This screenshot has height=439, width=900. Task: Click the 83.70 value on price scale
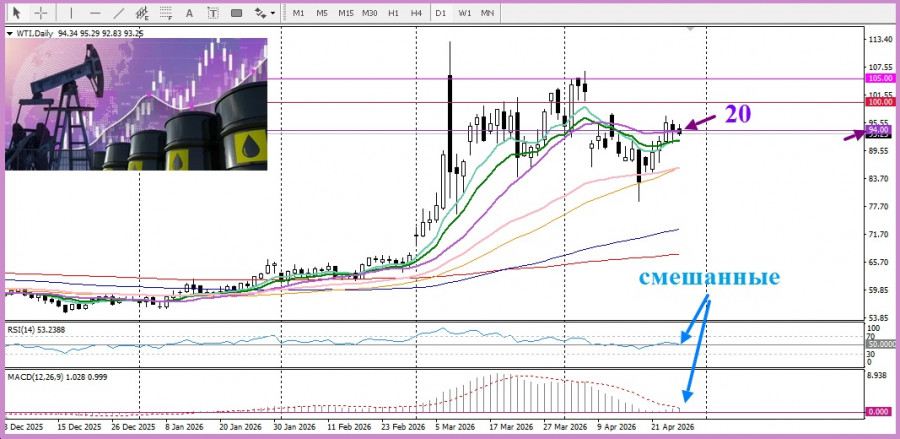click(879, 178)
